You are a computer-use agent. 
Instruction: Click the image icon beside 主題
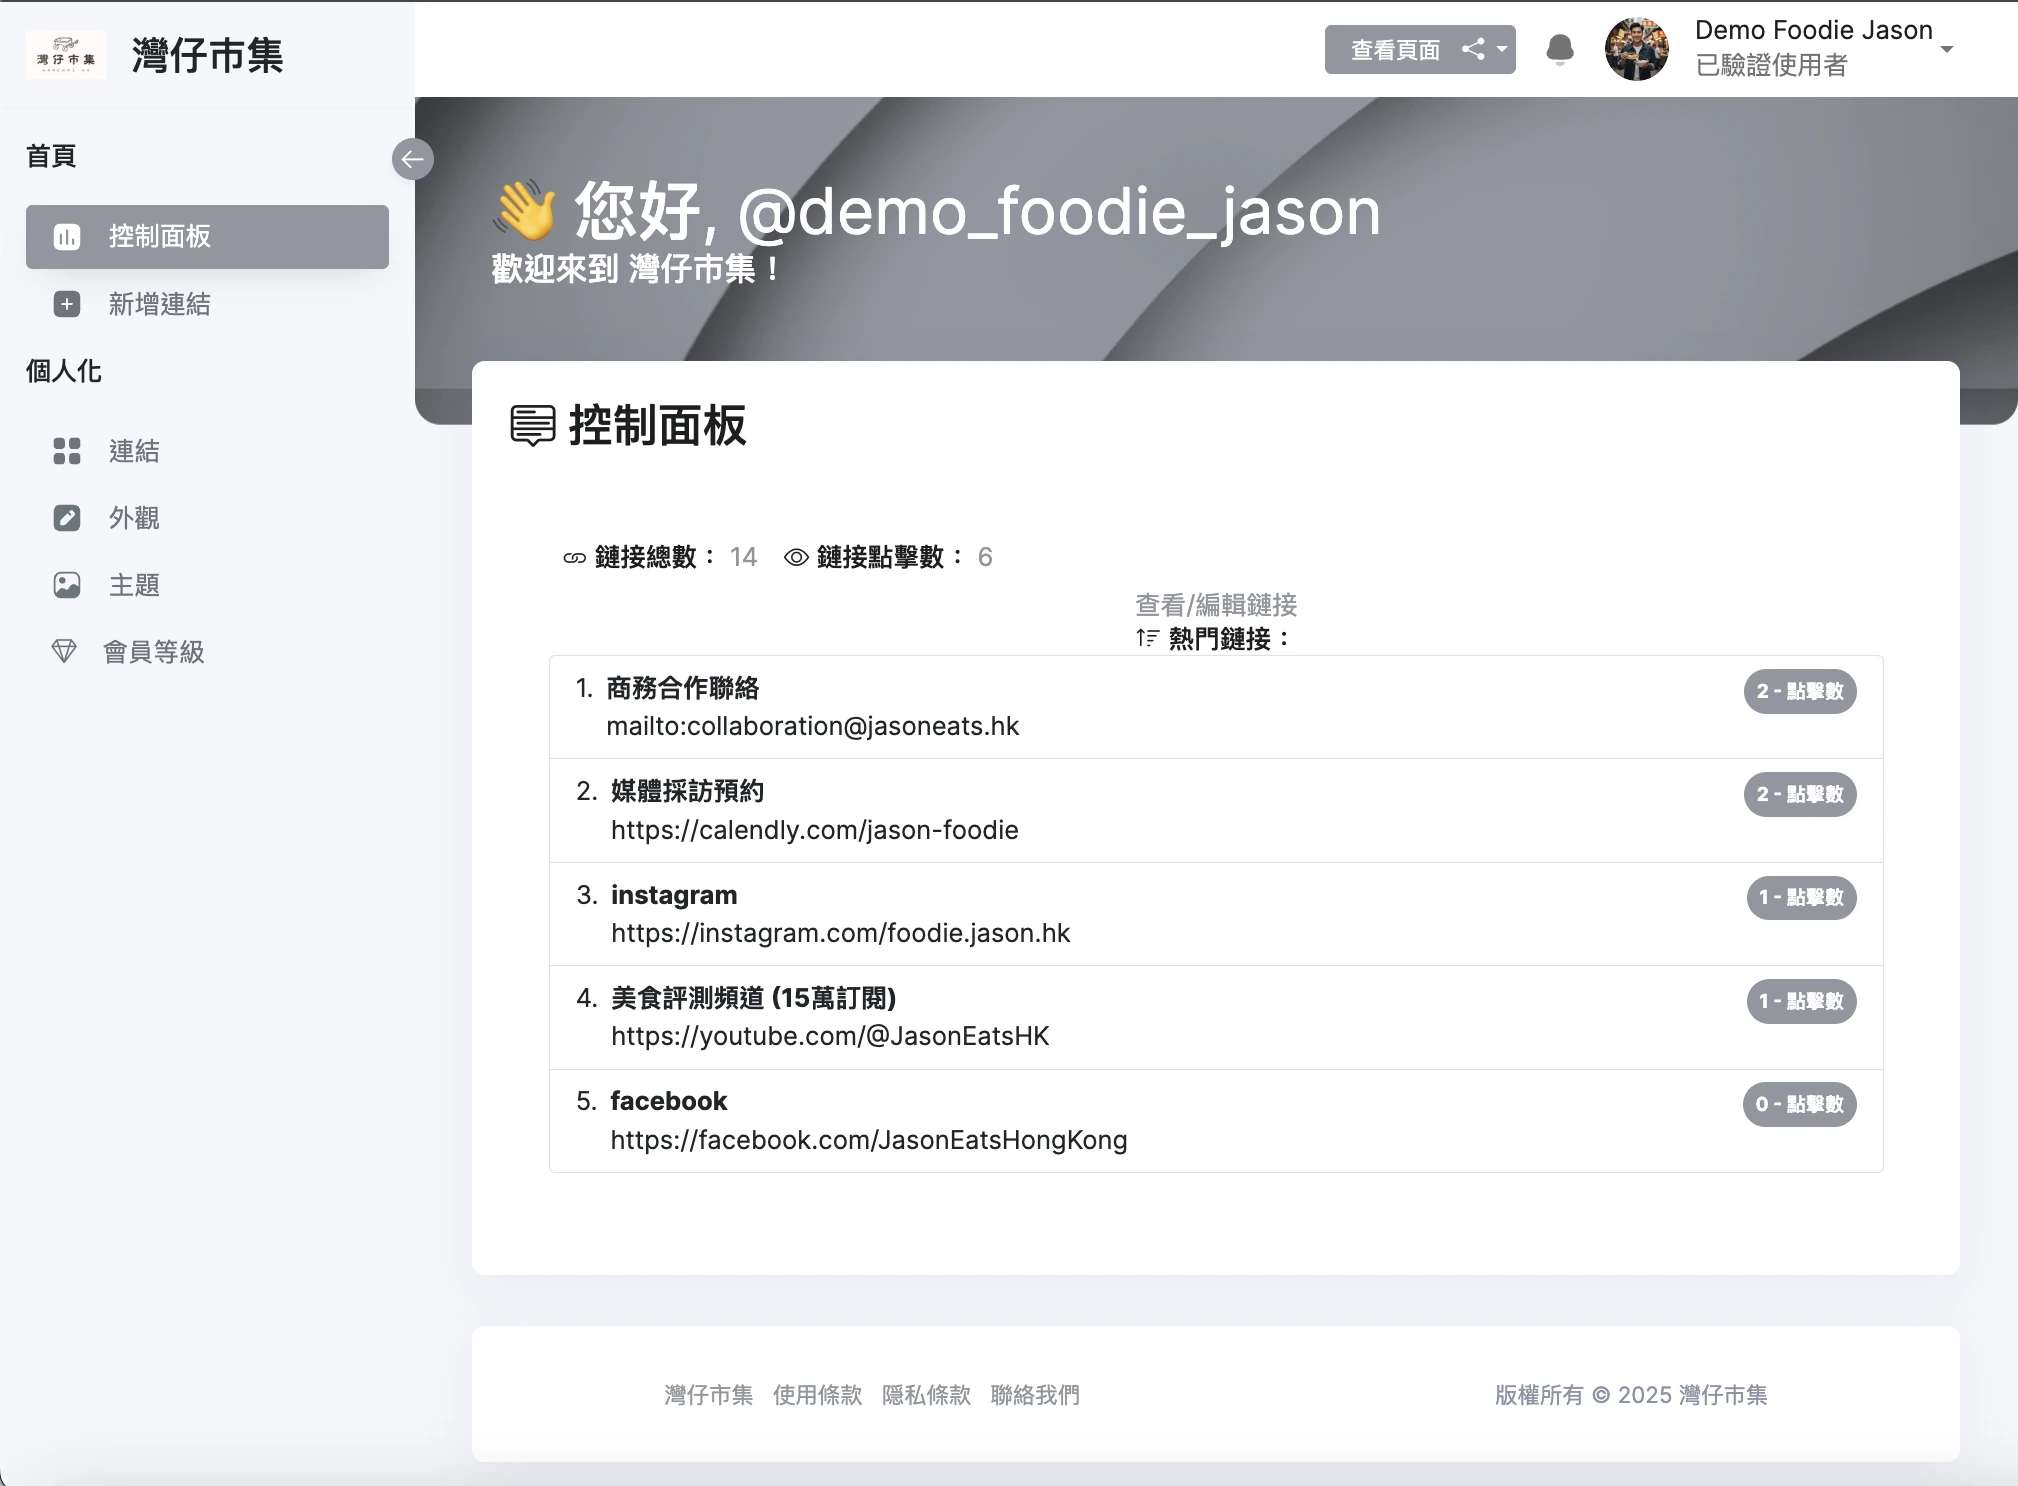tap(67, 585)
